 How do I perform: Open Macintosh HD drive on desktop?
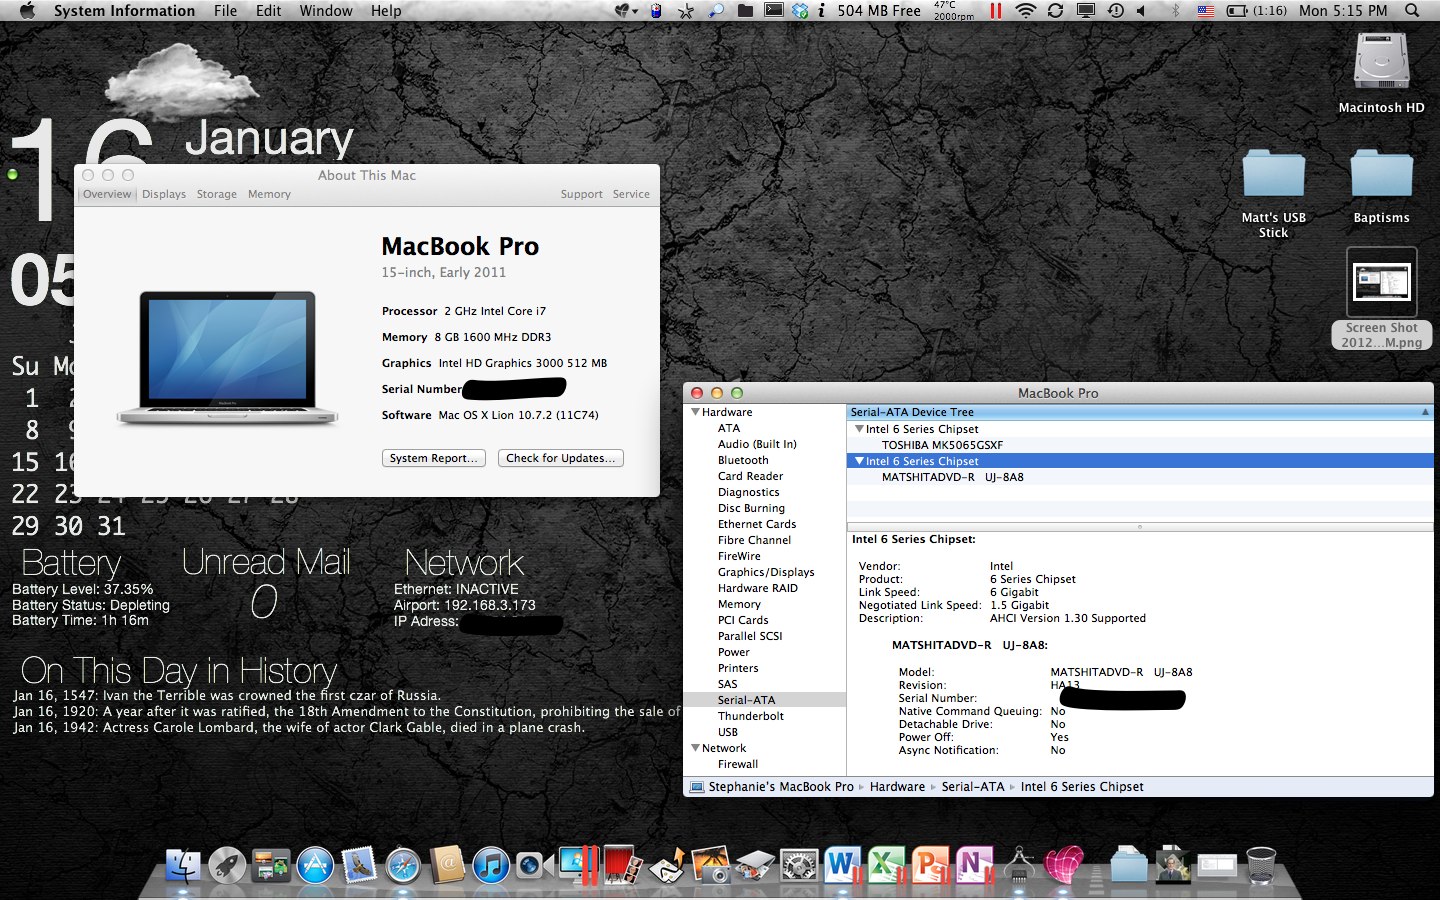(1382, 62)
